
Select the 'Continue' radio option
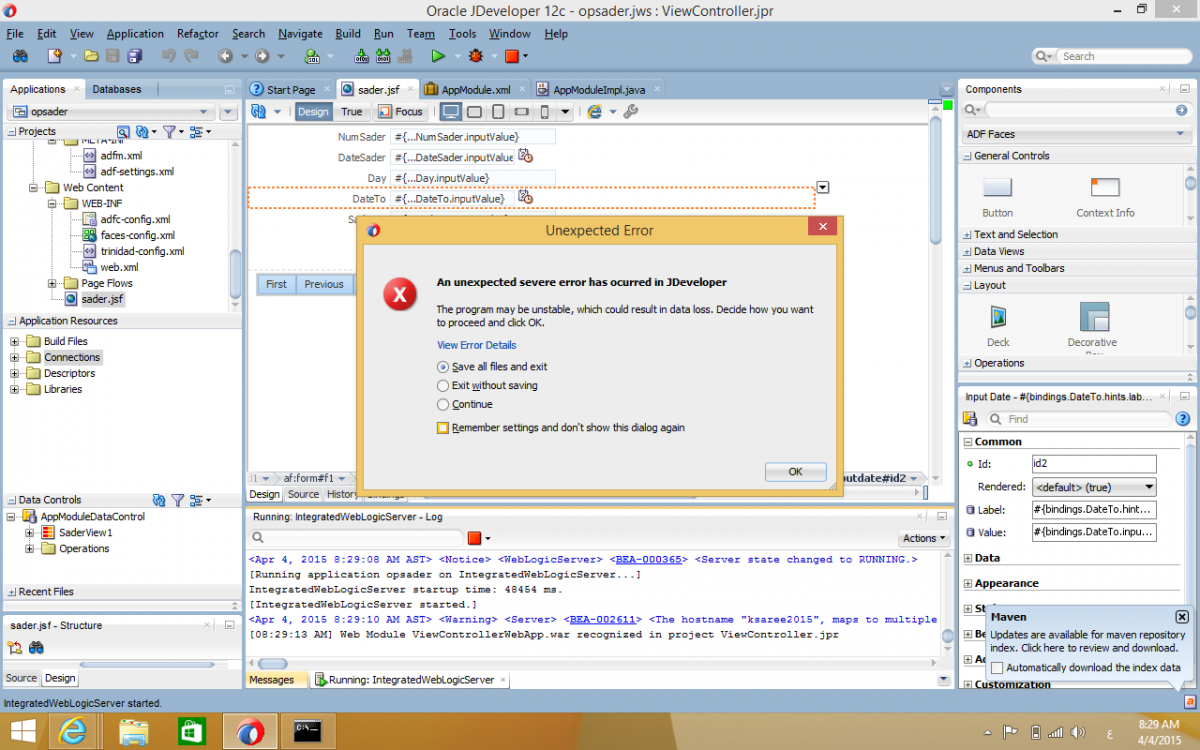[x=443, y=404]
